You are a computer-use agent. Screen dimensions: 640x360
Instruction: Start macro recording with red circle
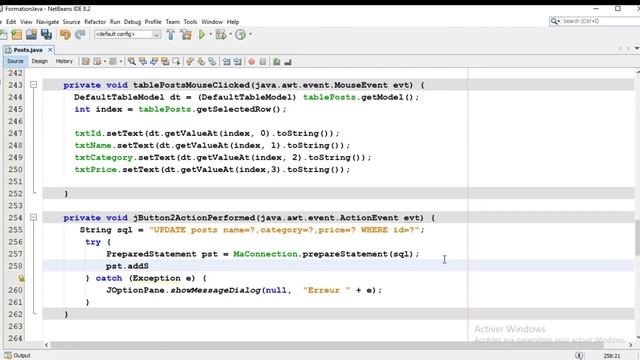(x=252, y=62)
